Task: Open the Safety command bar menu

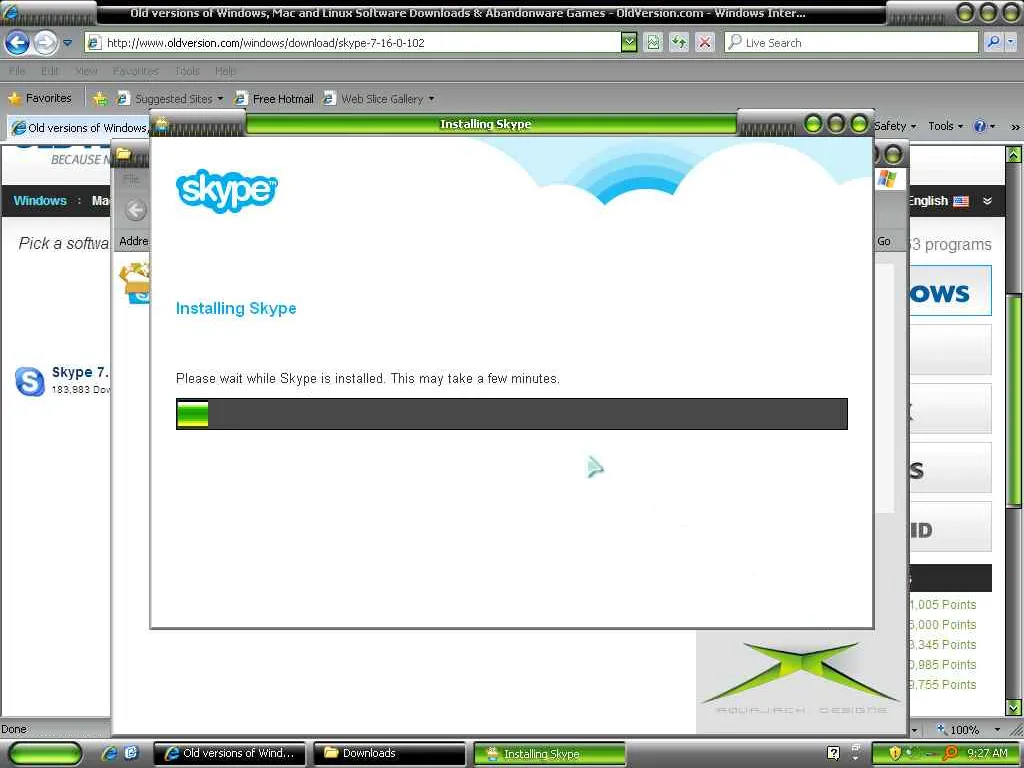Action: click(895, 126)
